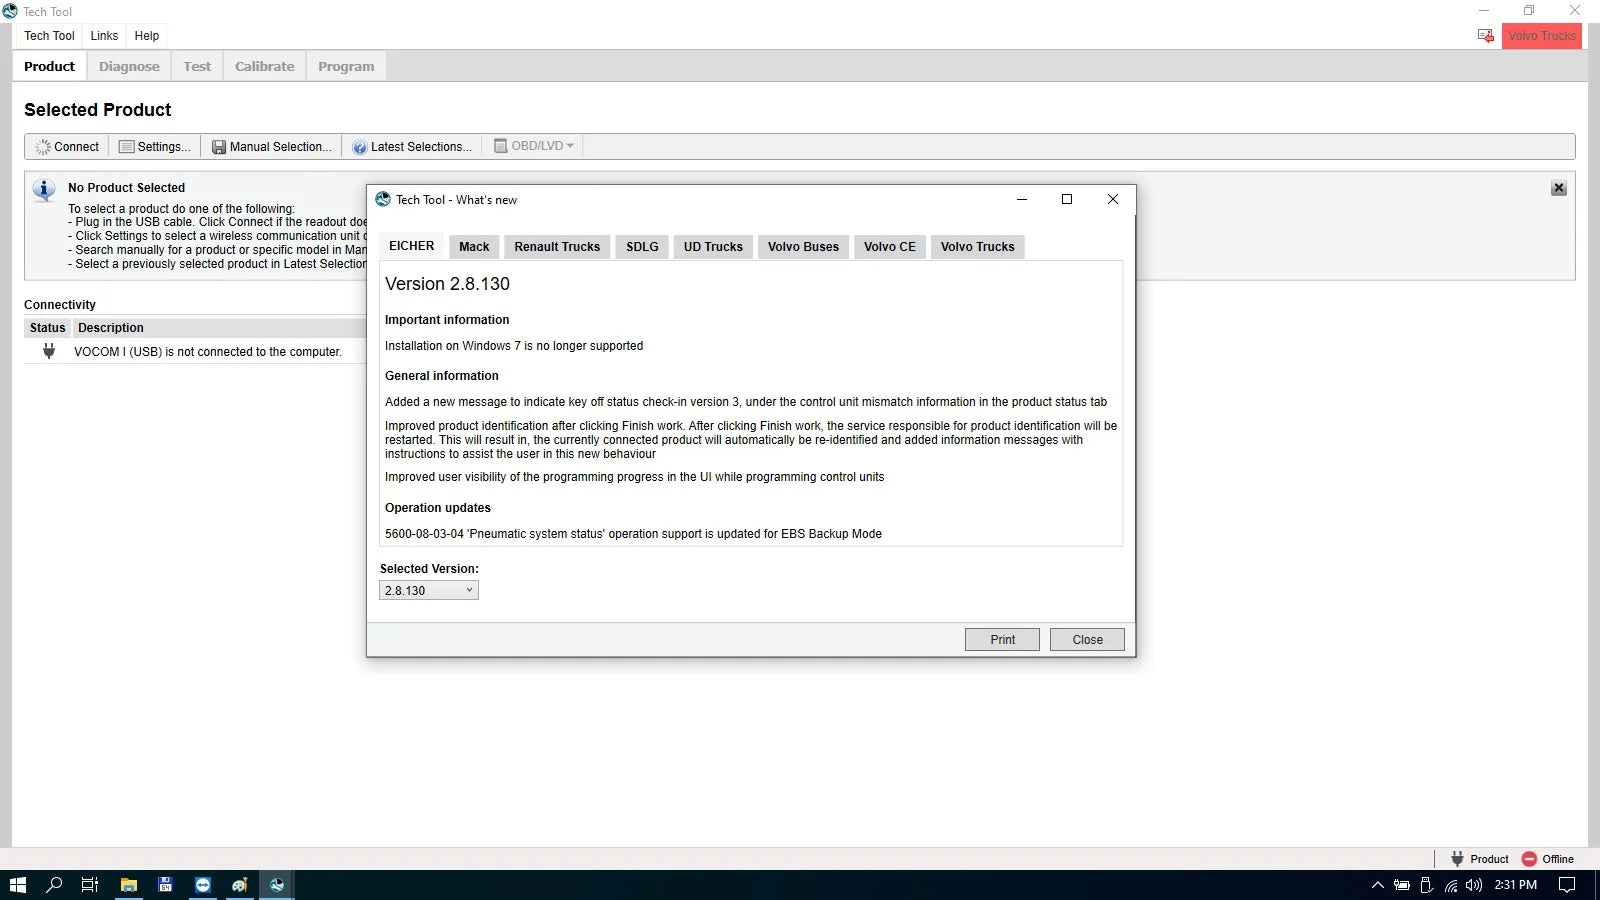Select the Volvo CE tab
The image size is (1600, 900).
[890, 247]
